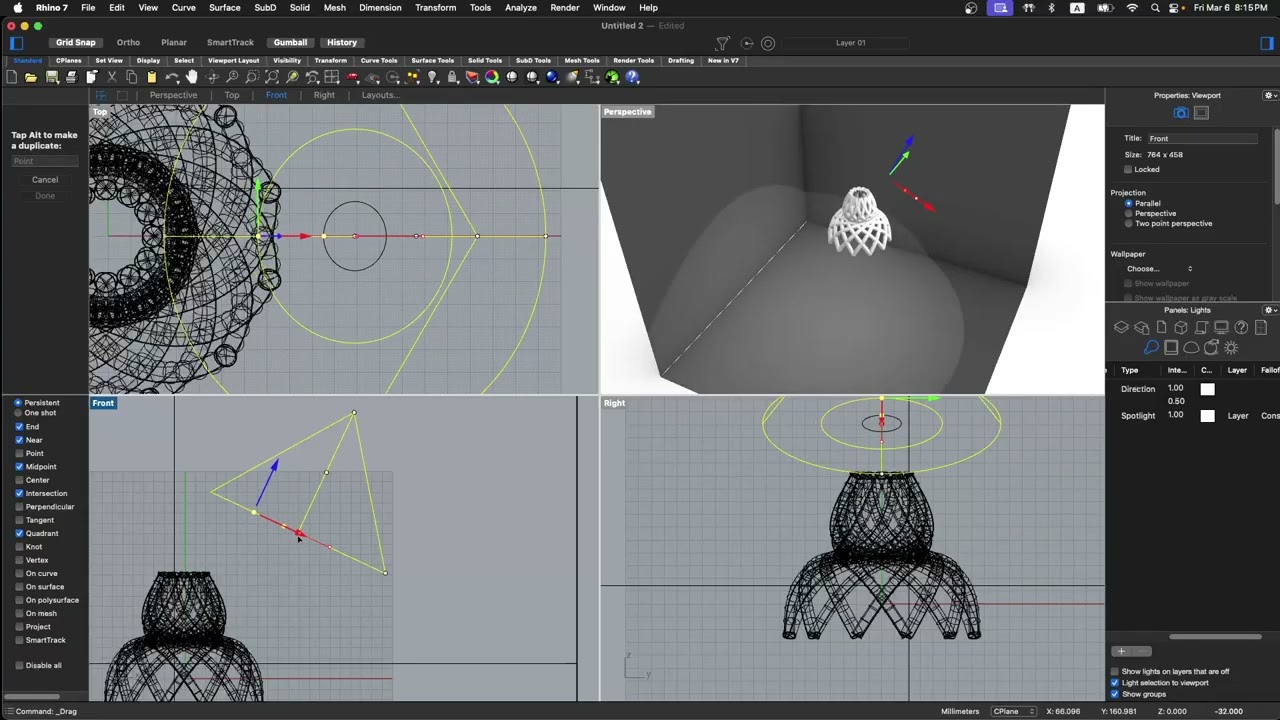Click the Spotlight white color swatch
This screenshot has width=1280, height=720.
1207,416
